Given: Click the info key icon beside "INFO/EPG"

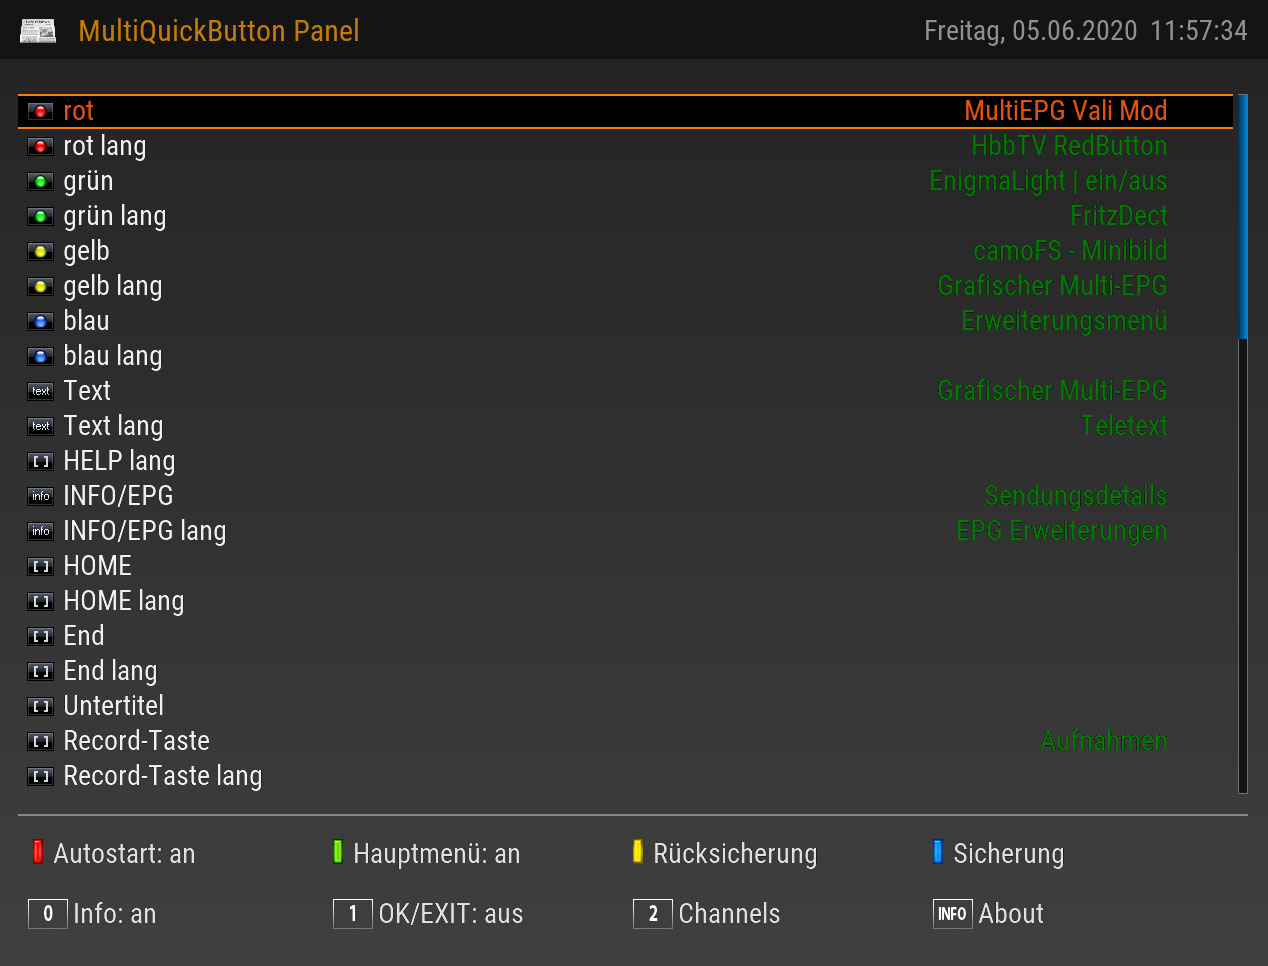Looking at the screenshot, I should (x=40, y=497).
